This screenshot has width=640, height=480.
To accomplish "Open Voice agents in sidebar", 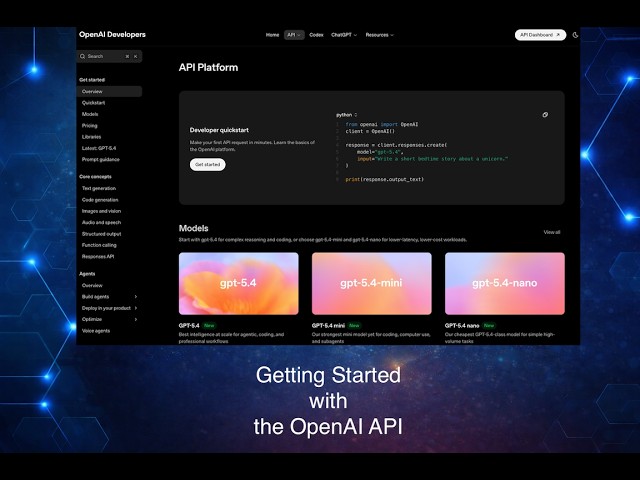I will pyautogui.click(x=96, y=331).
